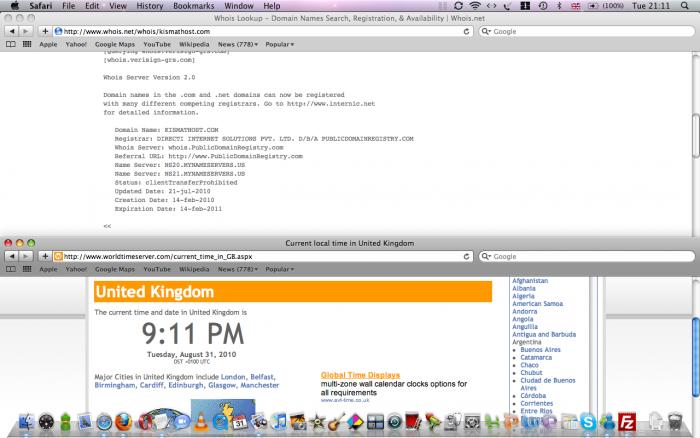
Task: Click the Tue 21:11 menu bar clock
Action: coord(650,6)
